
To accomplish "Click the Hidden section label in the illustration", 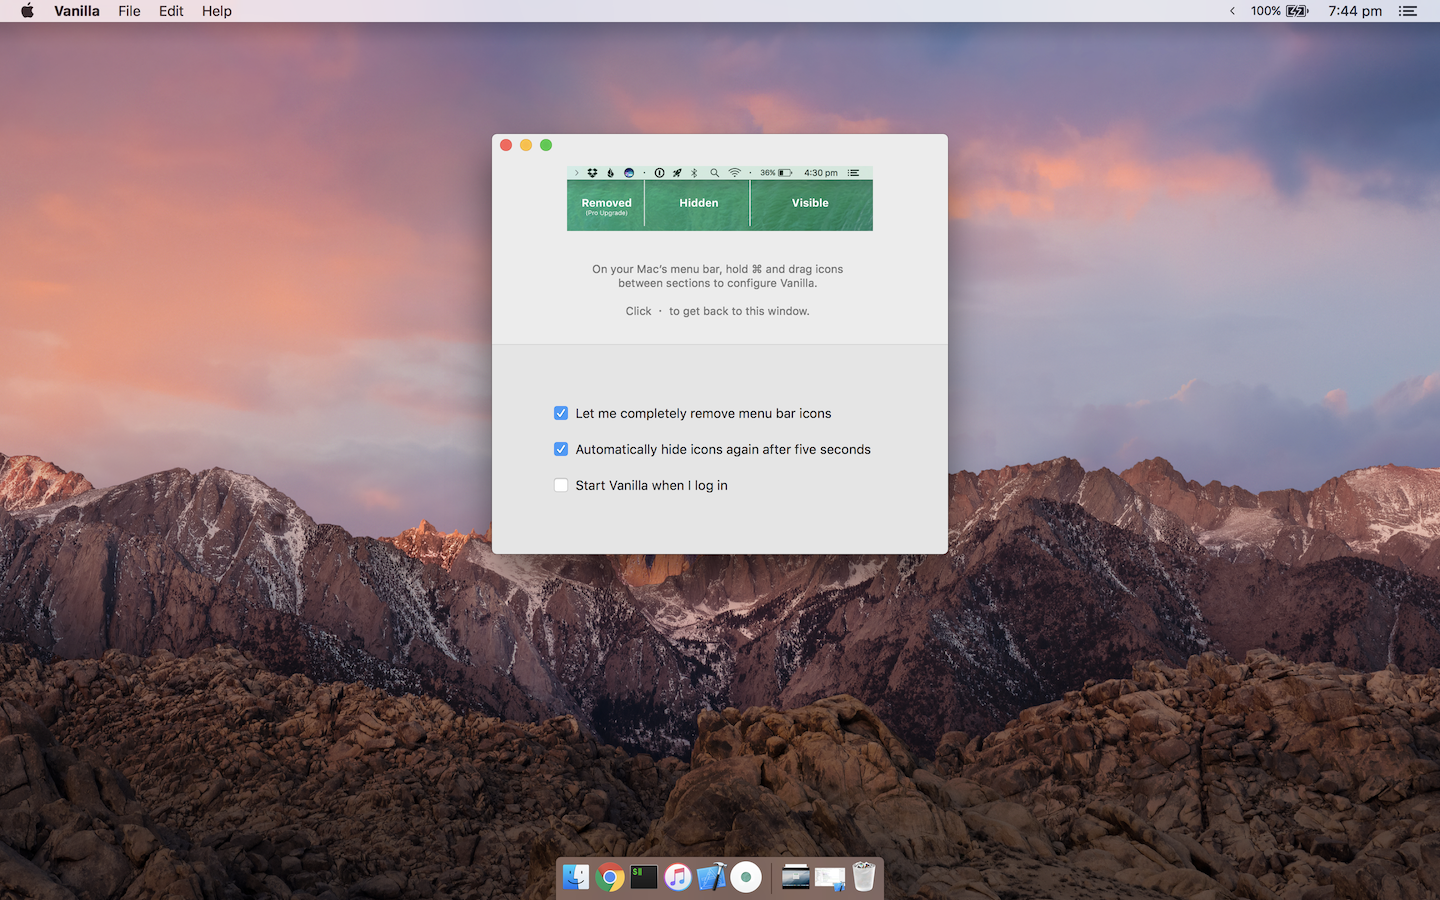I will tap(699, 203).
